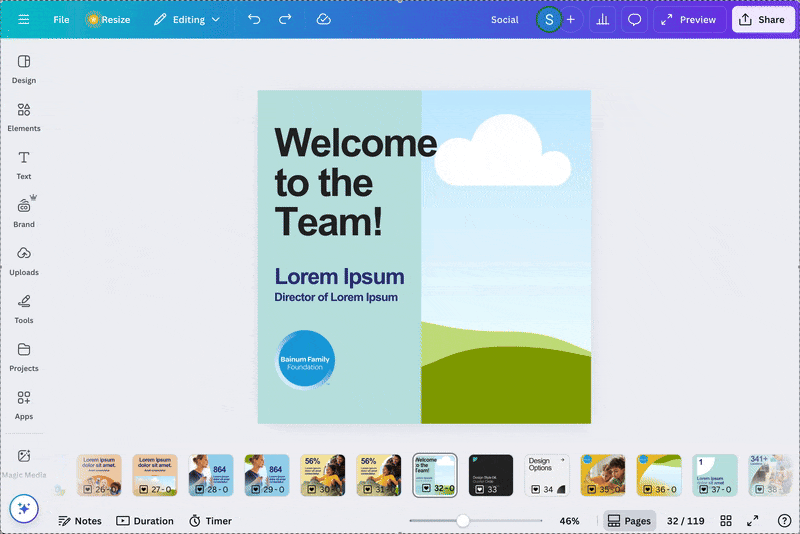Open the help question mark

(x=784, y=521)
